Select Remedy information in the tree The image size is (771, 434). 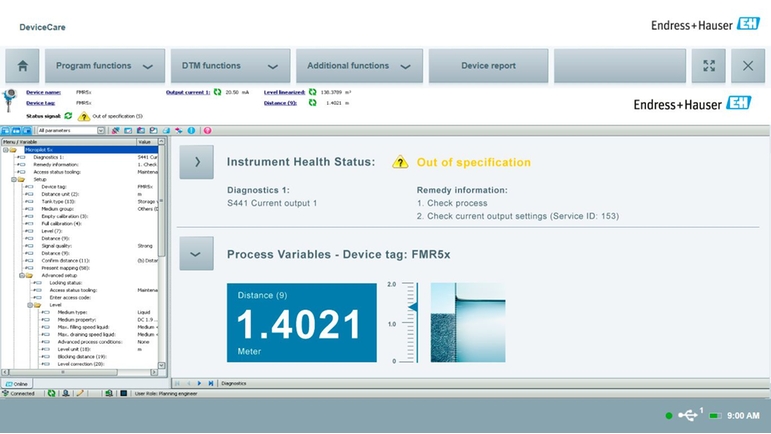[56, 164]
